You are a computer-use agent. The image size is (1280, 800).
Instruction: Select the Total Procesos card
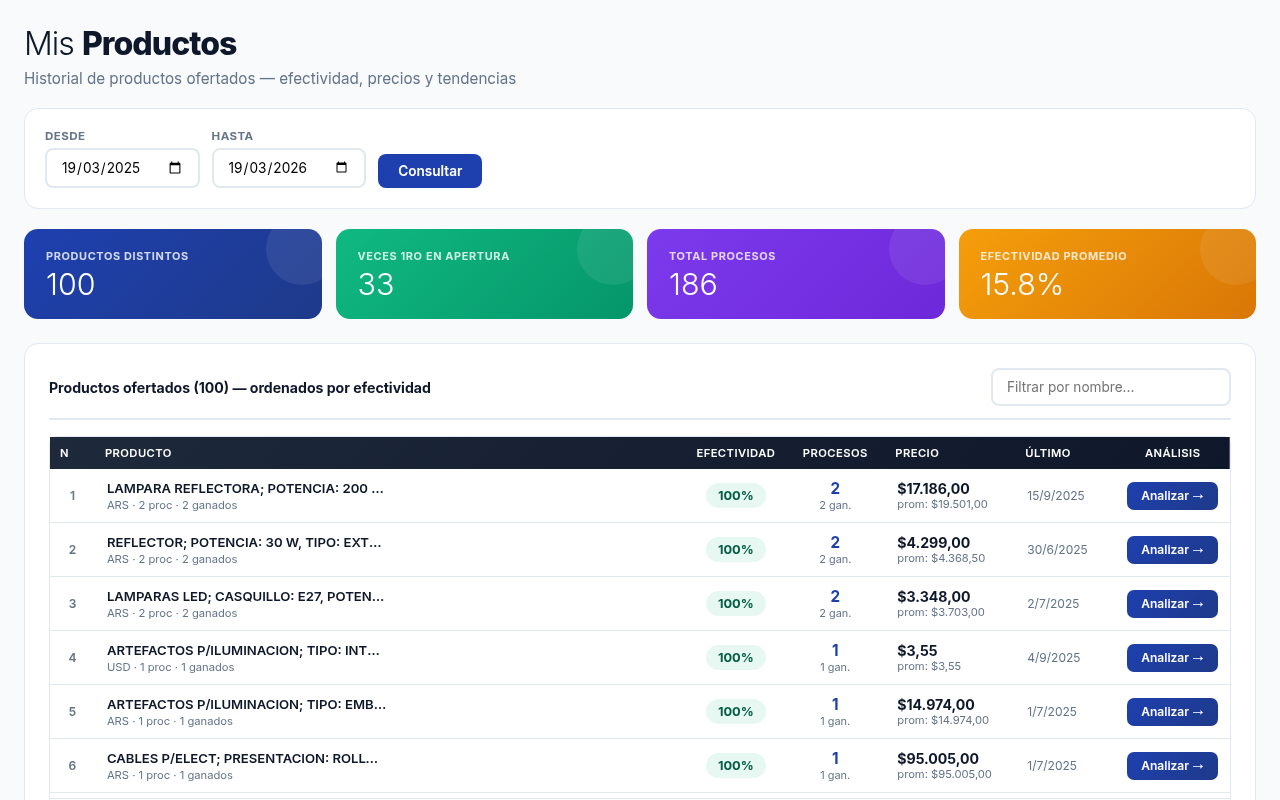click(x=795, y=274)
